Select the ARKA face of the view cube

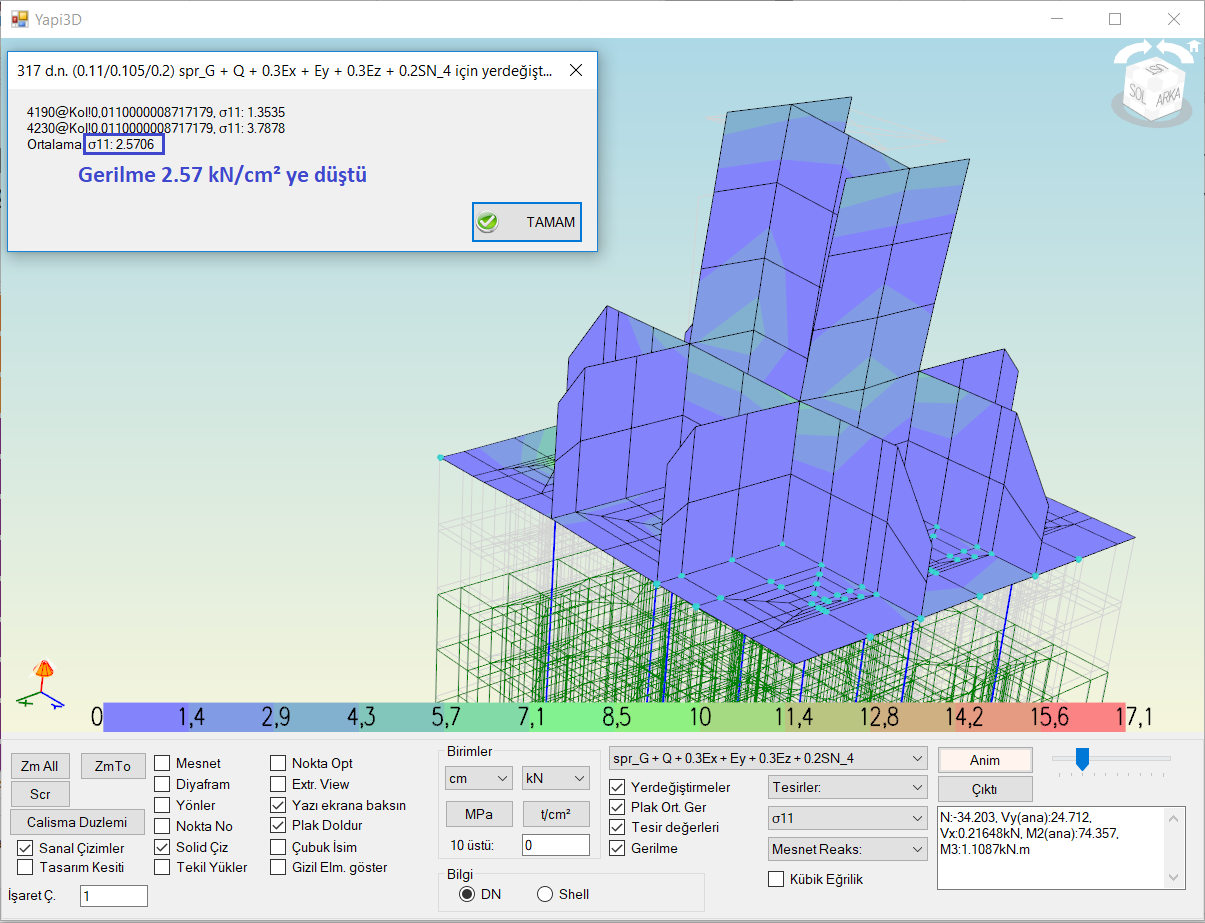1168,97
